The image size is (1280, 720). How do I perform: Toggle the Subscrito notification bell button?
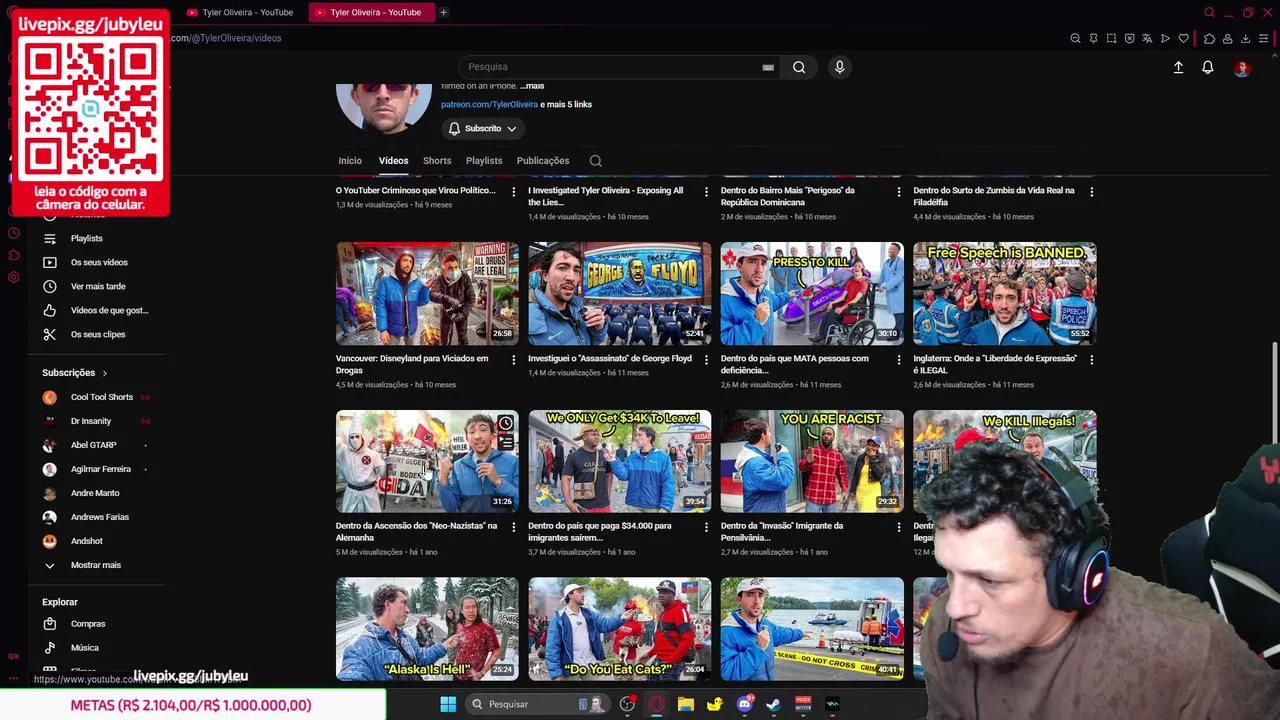click(483, 128)
